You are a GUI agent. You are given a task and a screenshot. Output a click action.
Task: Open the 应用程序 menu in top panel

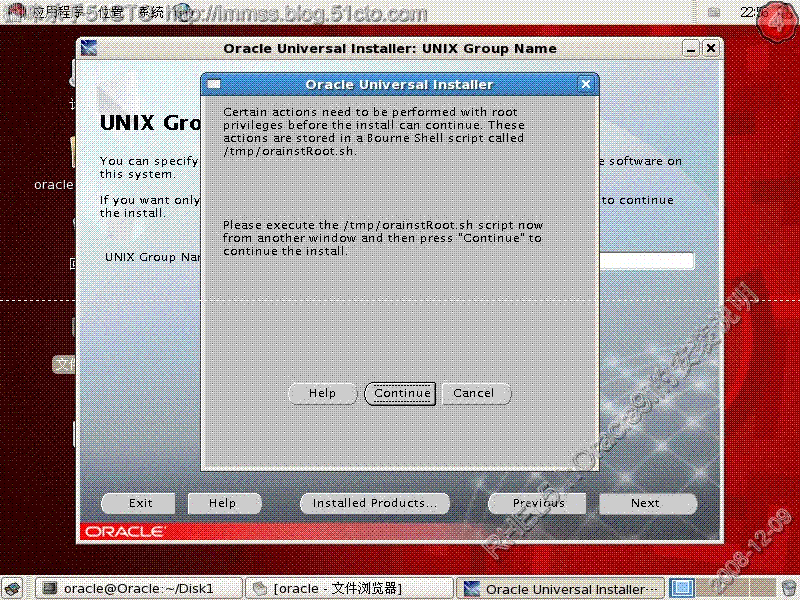coord(58,12)
